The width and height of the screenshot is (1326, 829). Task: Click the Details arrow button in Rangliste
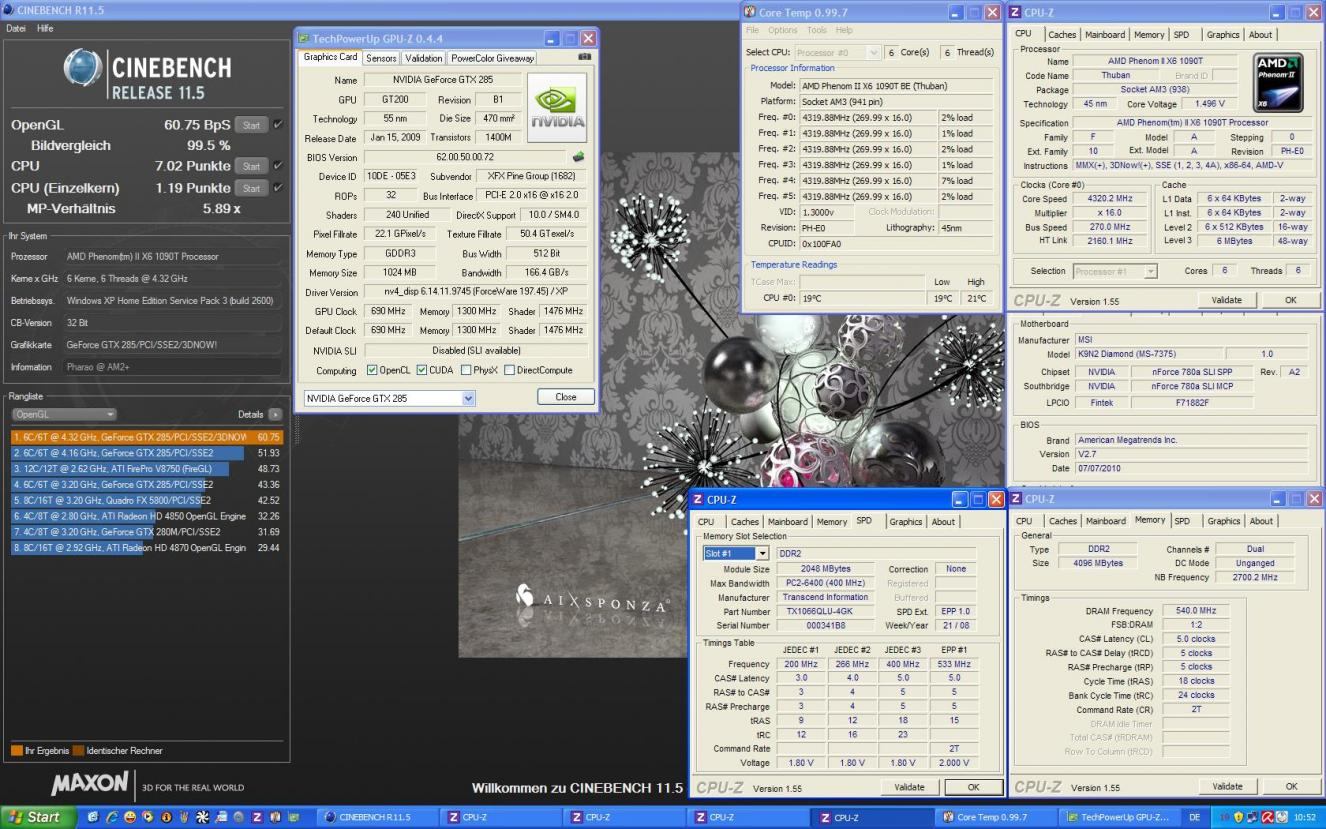point(275,413)
